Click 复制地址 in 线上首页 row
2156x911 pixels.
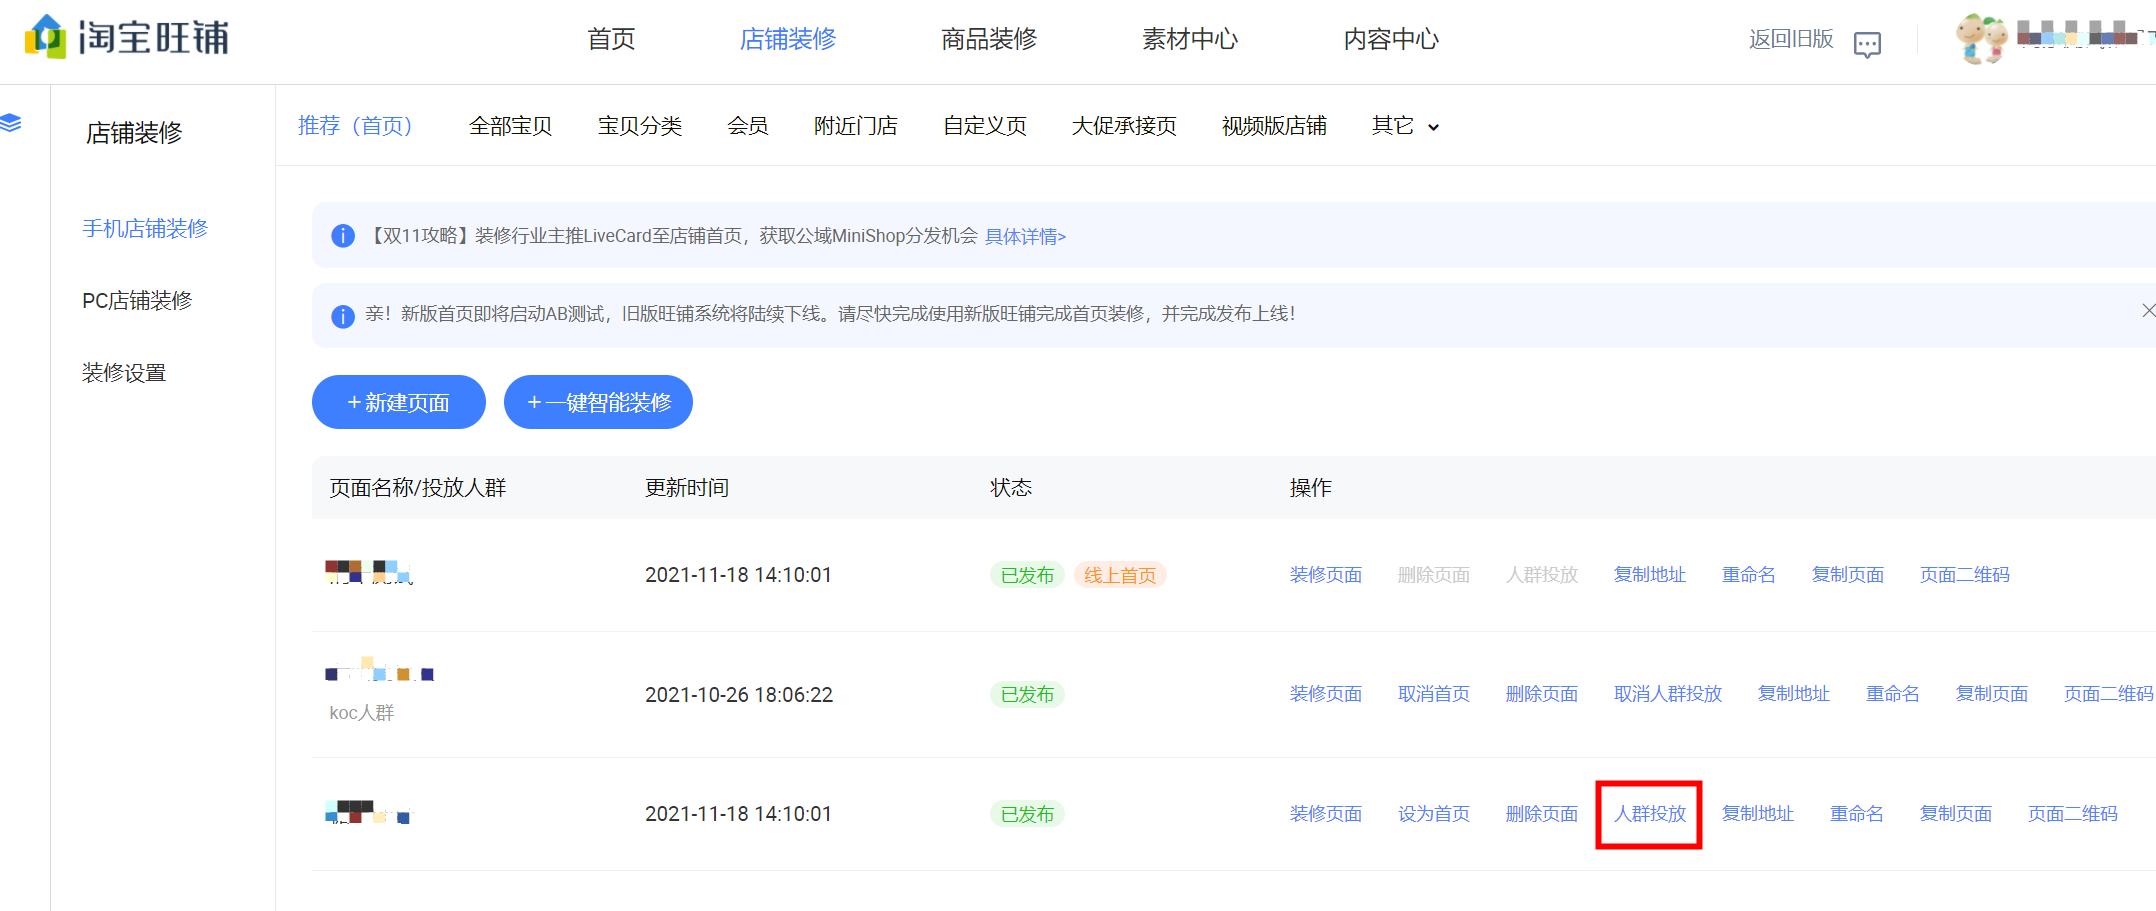tap(1650, 575)
